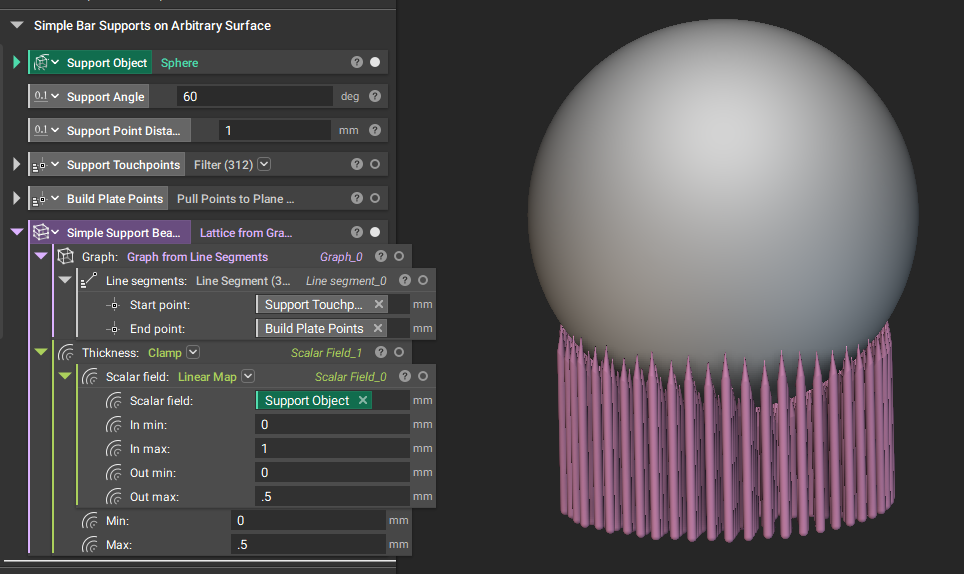
Task: Select the Lattice from Graph block label
Action: (246, 233)
